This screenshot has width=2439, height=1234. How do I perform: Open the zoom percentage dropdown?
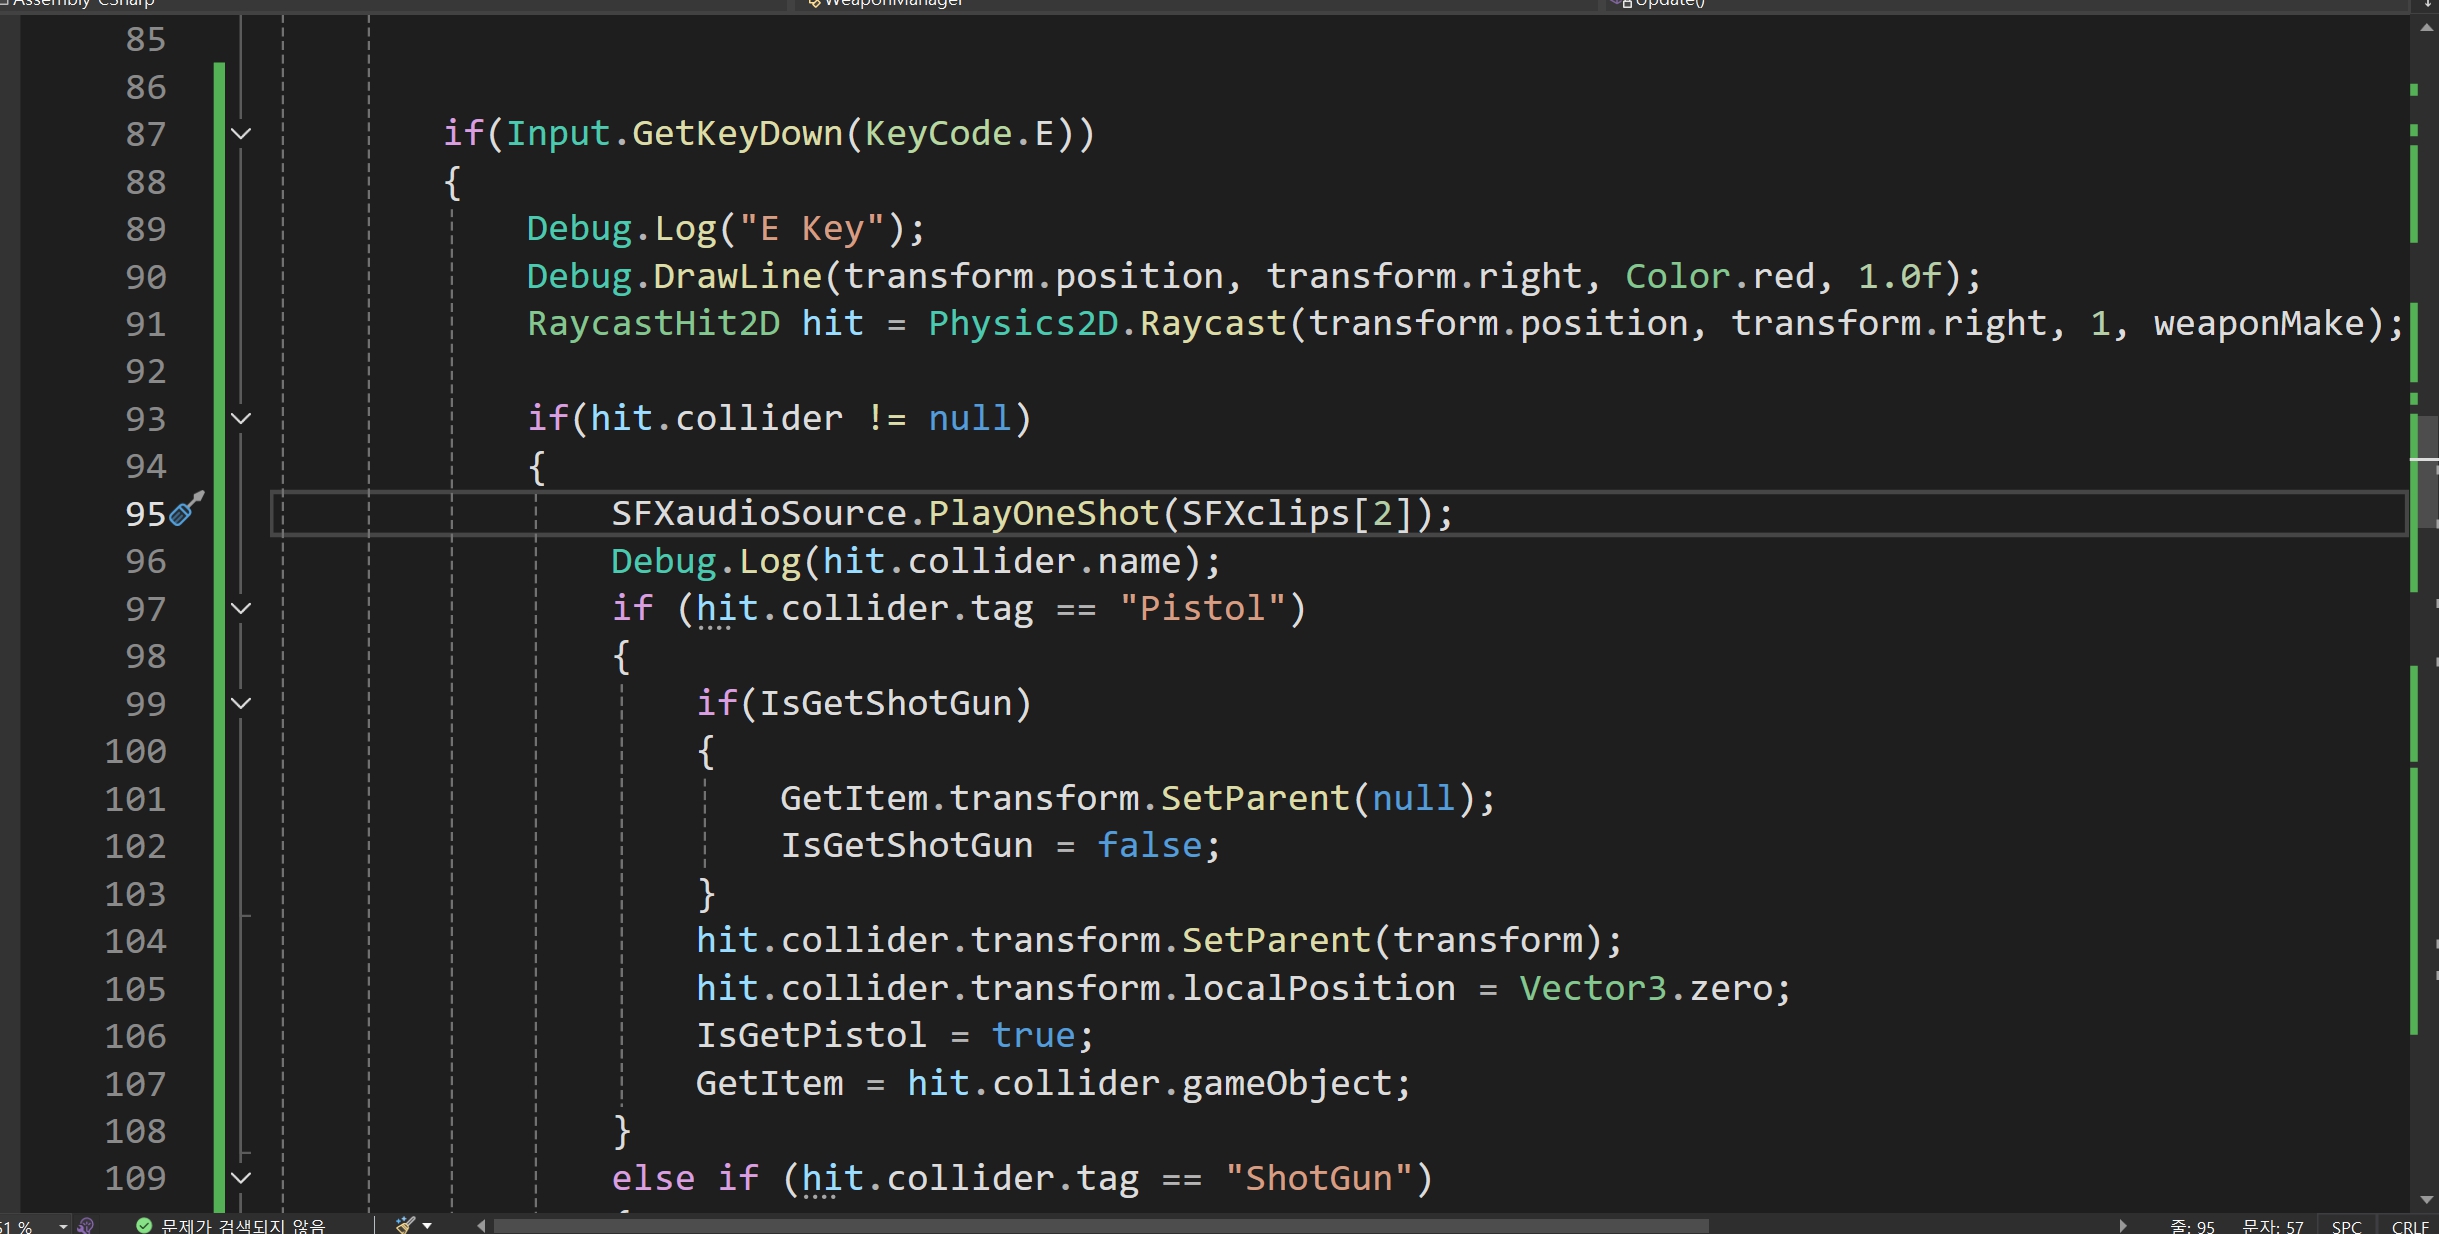[x=63, y=1226]
